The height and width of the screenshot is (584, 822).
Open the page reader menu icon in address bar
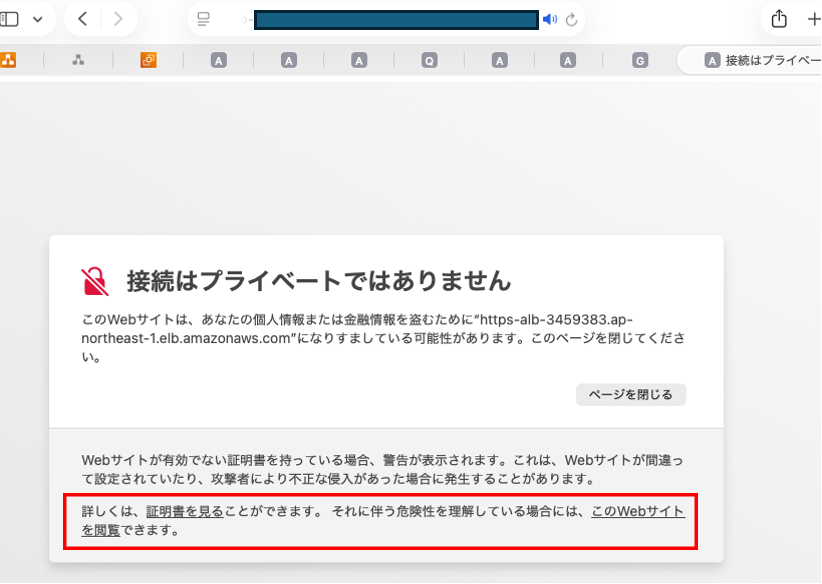(x=203, y=19)
